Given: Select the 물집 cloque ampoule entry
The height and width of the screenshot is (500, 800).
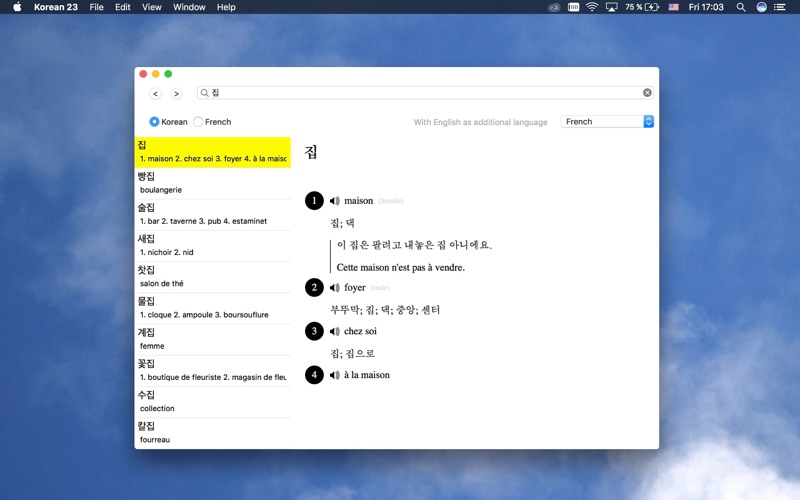Looking at the screenshot, I should 213,308.
